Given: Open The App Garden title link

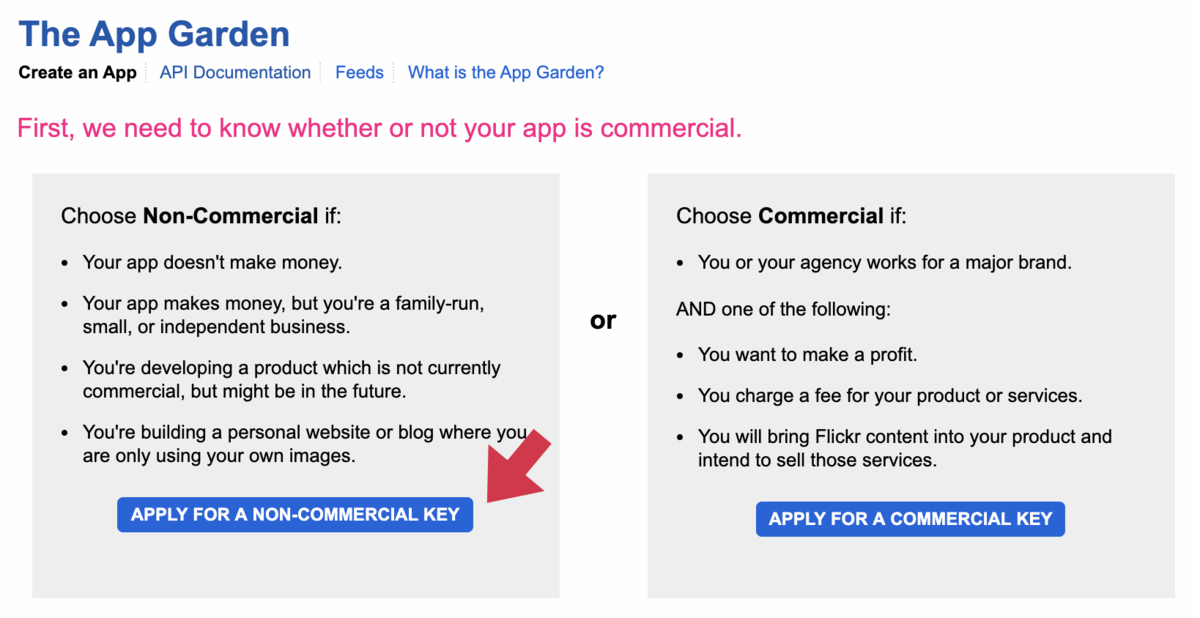Looking at the screenshot, I should (154, 34).
